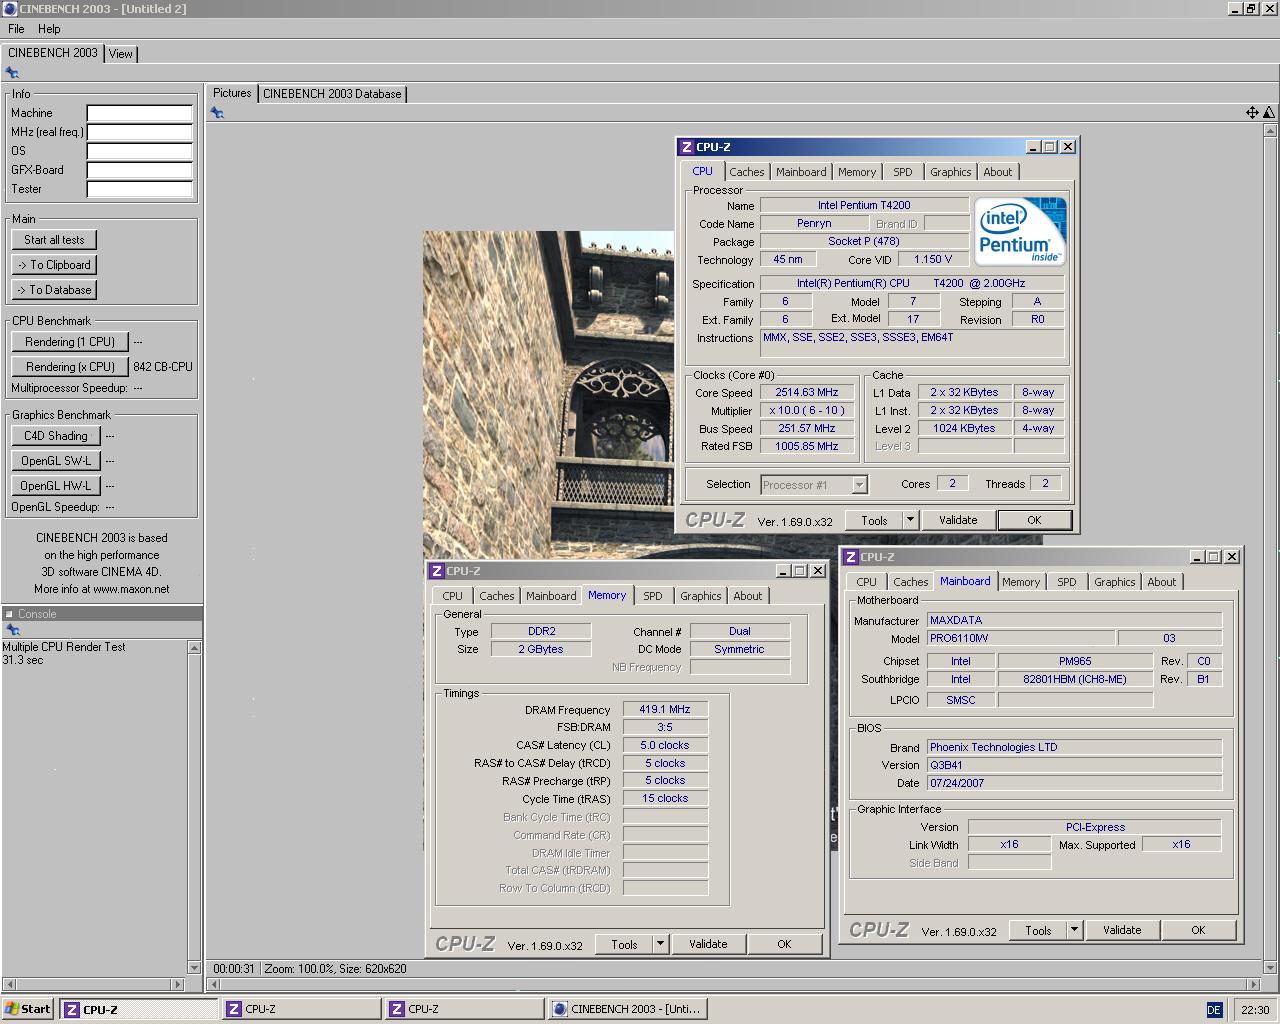Switch to first CPU-Z taskbar button
The image size is (1280, 1024).
138,1009
